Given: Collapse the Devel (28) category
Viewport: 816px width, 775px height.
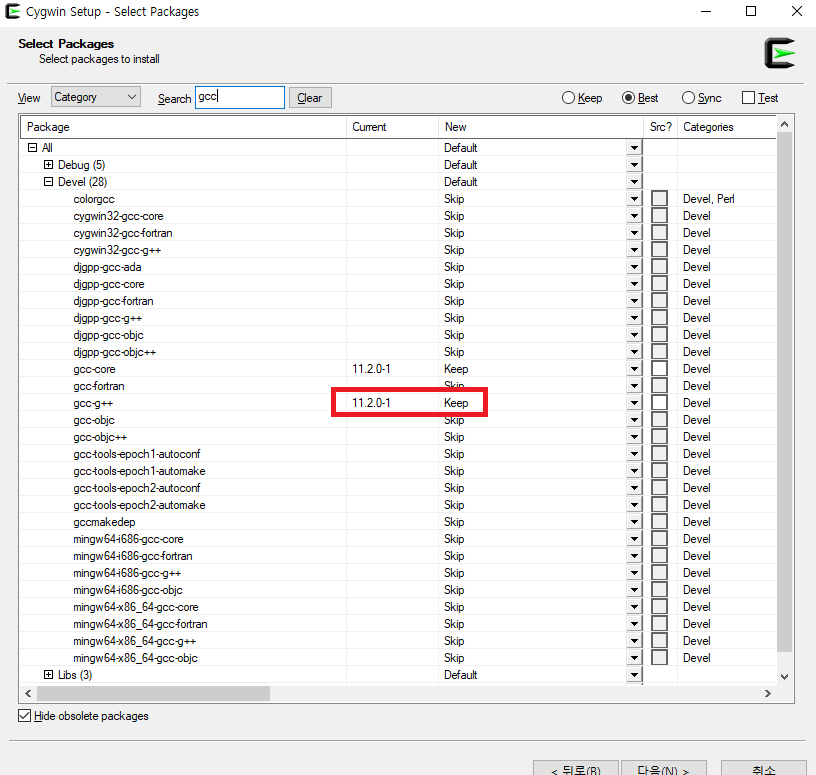Looking at the screenshot, I should (48, 182).
